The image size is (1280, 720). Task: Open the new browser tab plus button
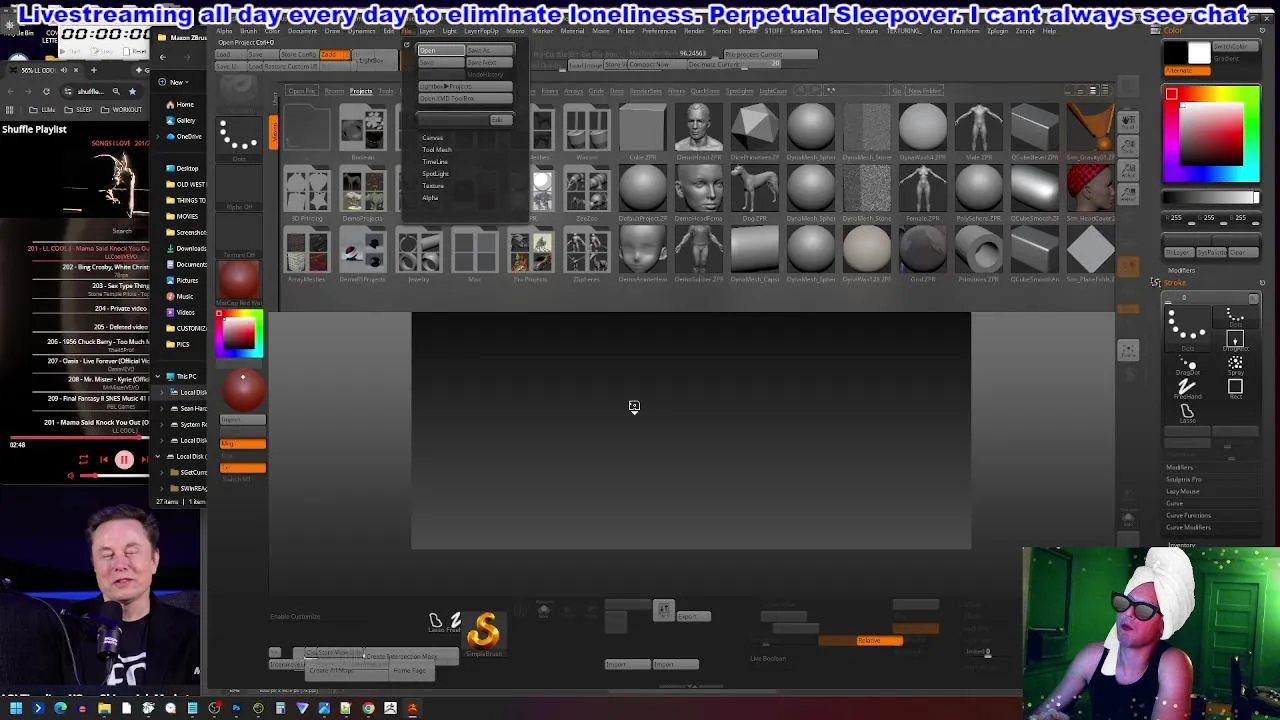click(94, 70)
